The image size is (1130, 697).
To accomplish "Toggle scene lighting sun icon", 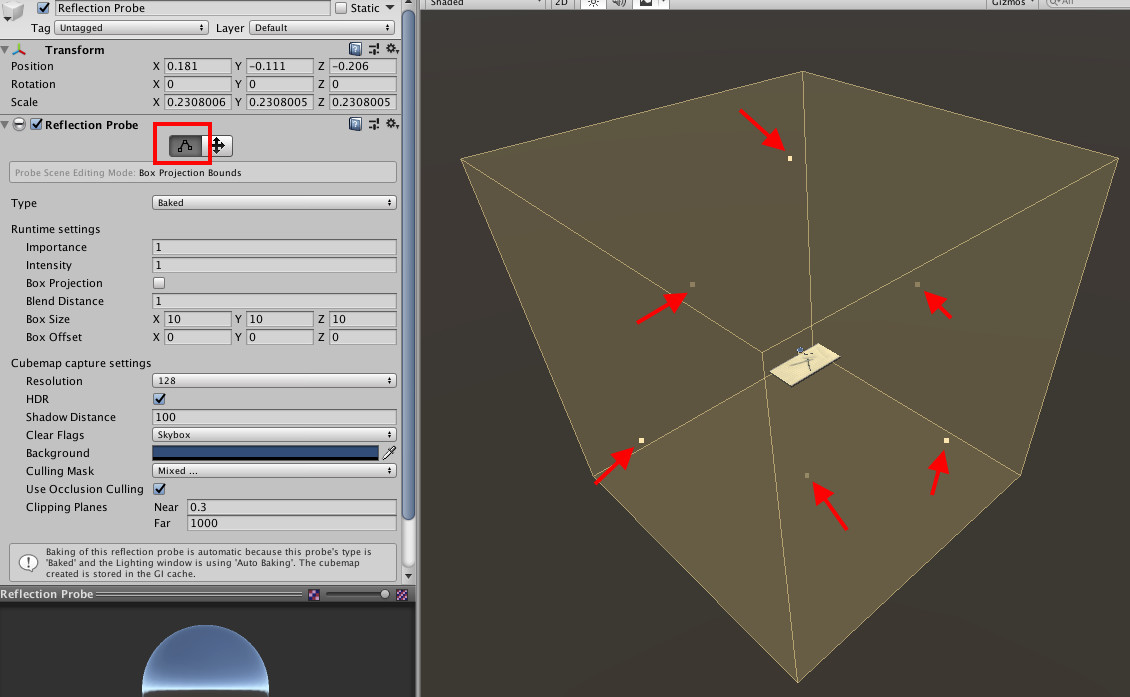I will click(x=592, y=3).
